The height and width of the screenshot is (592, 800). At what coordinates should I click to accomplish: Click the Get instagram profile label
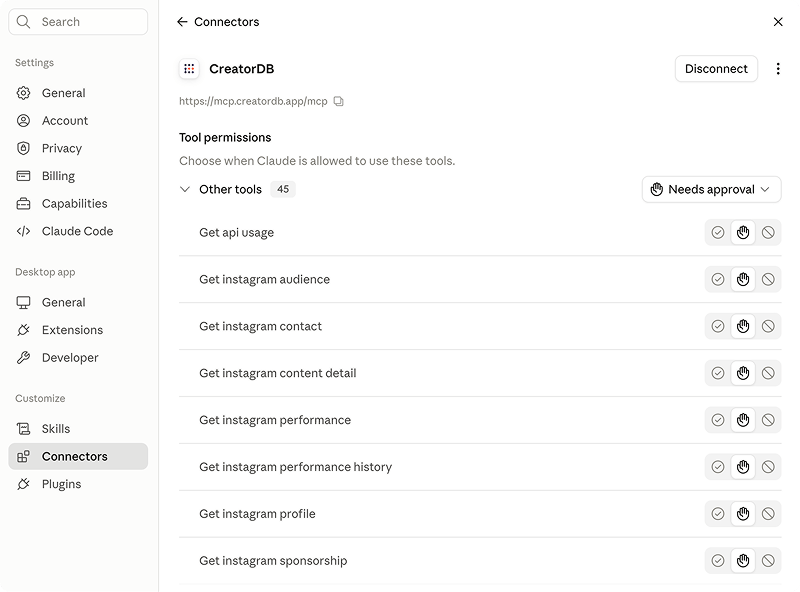[x=257, y=514]
